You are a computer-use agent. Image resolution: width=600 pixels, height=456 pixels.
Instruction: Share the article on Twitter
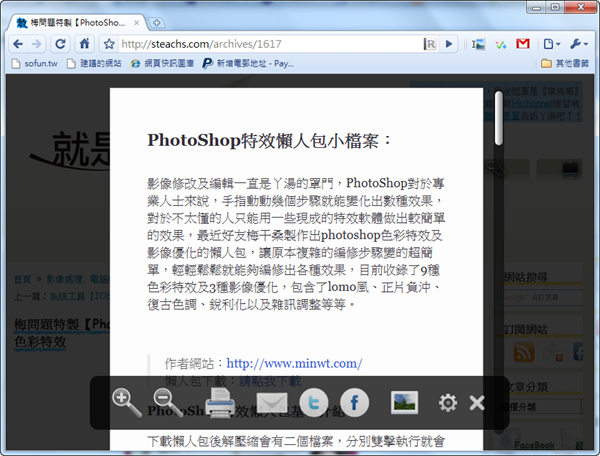[314, 402]
